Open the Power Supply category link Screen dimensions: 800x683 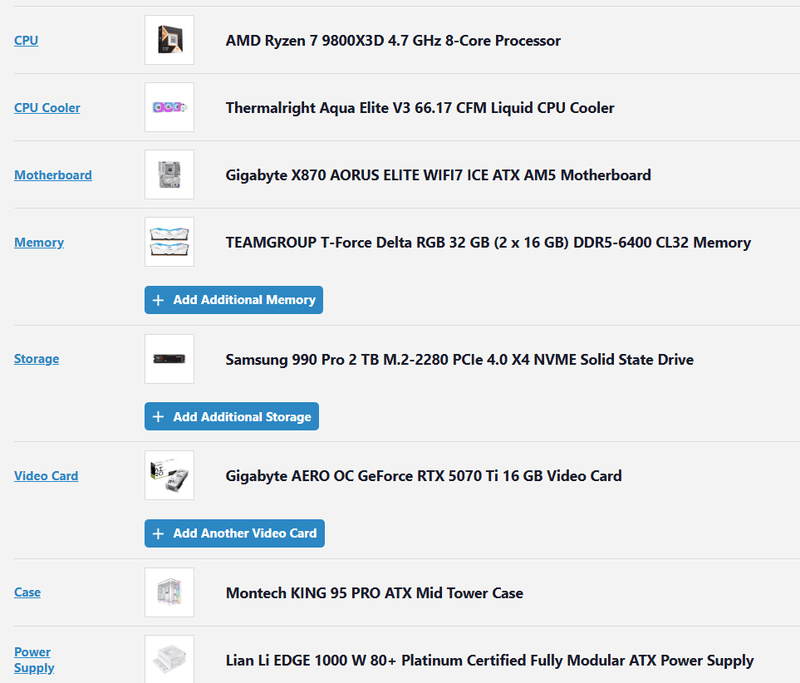[x=34, y=660]
